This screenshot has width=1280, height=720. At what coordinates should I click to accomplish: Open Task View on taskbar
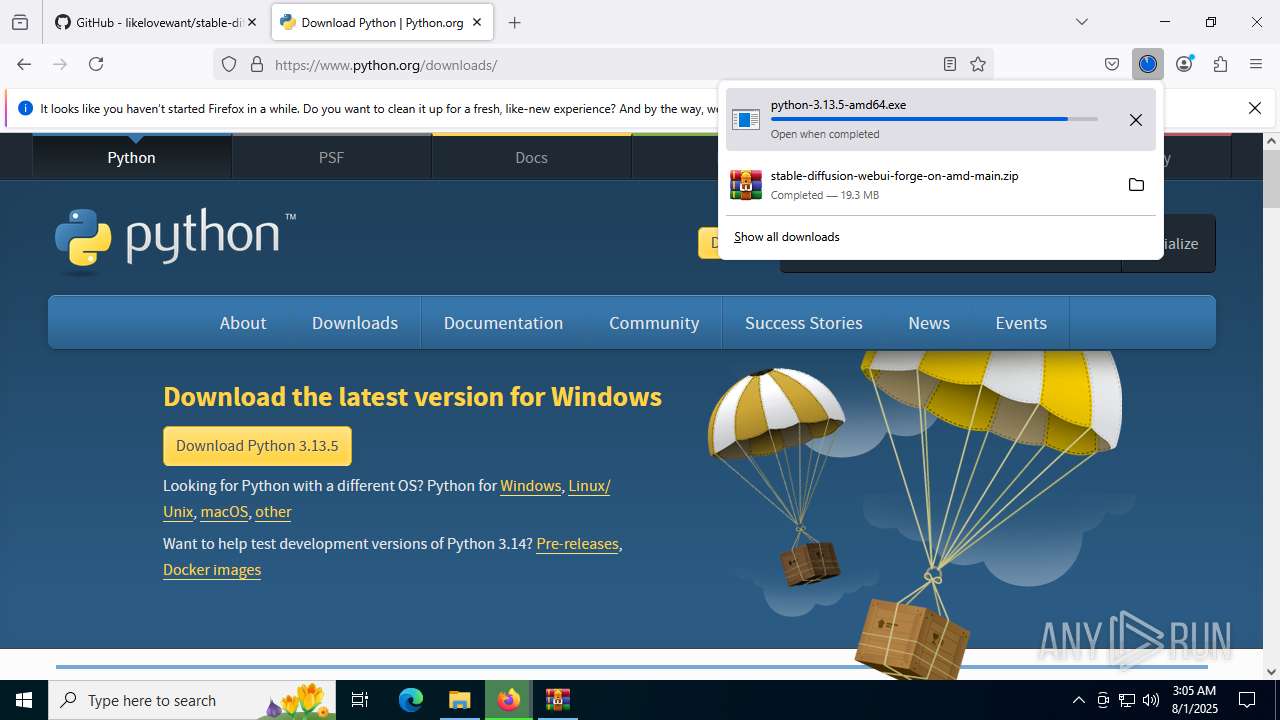[x=361, y=700]
